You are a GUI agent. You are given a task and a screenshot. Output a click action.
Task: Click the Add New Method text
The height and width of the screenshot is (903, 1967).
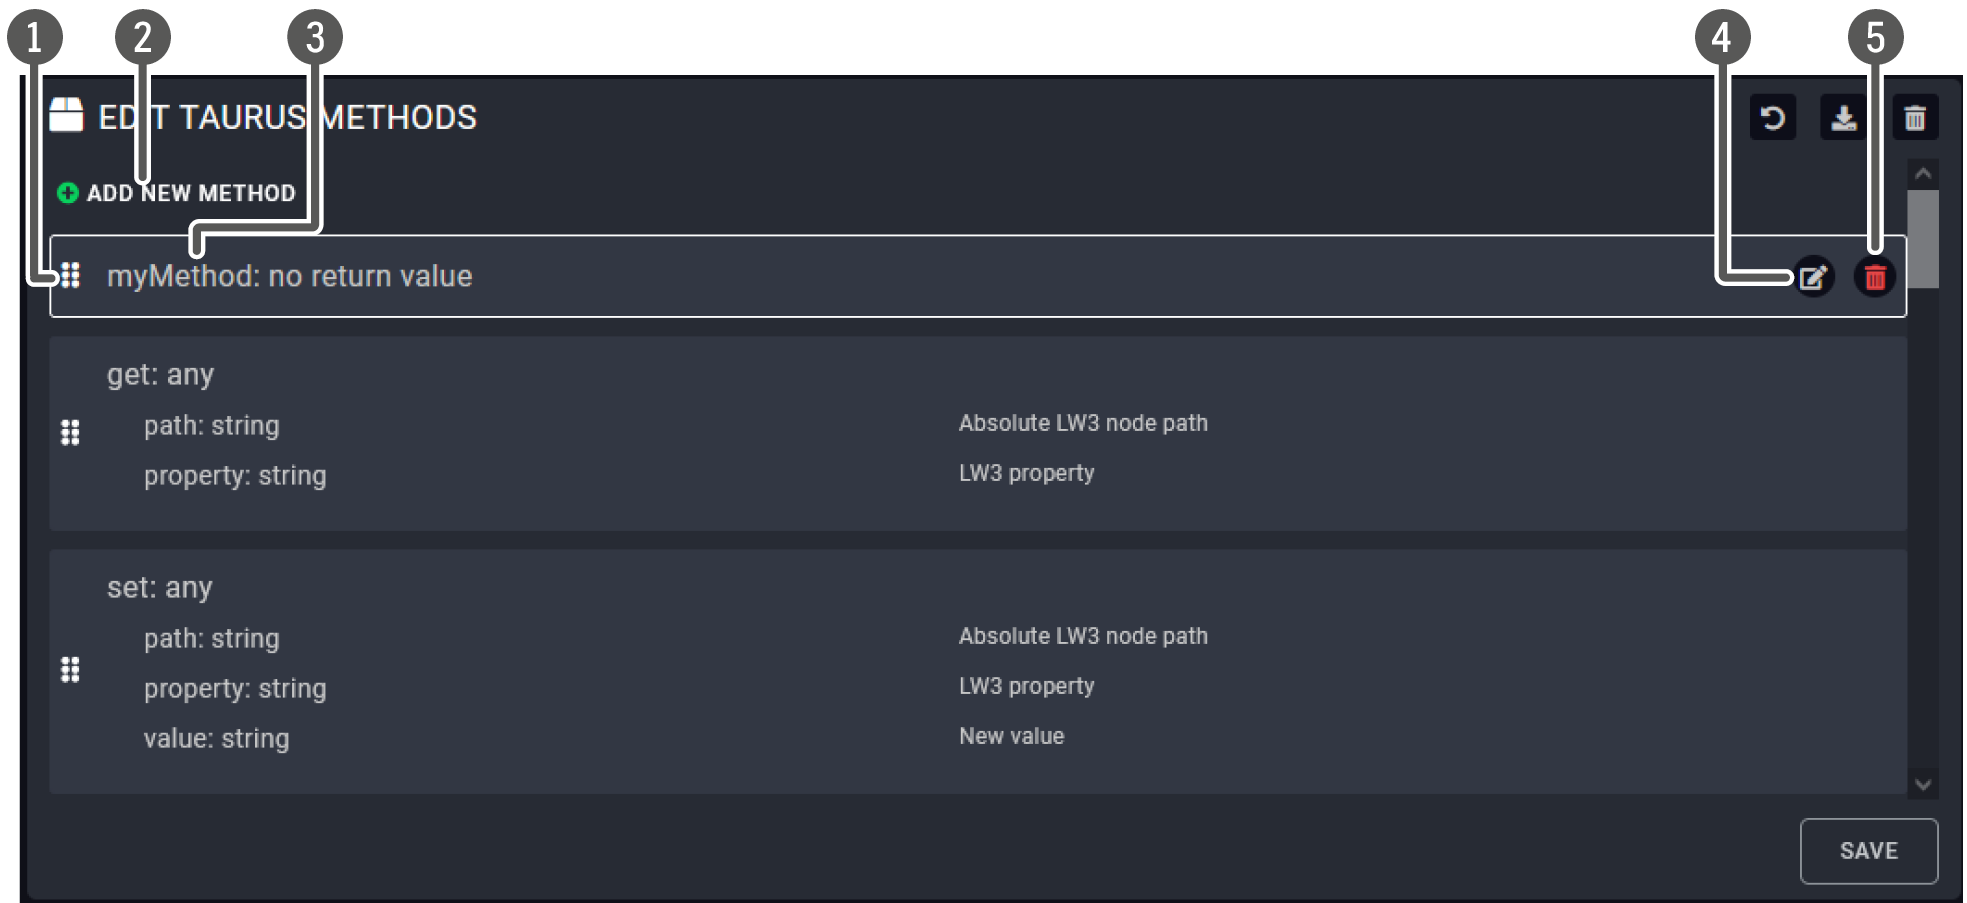pos(191,193)
